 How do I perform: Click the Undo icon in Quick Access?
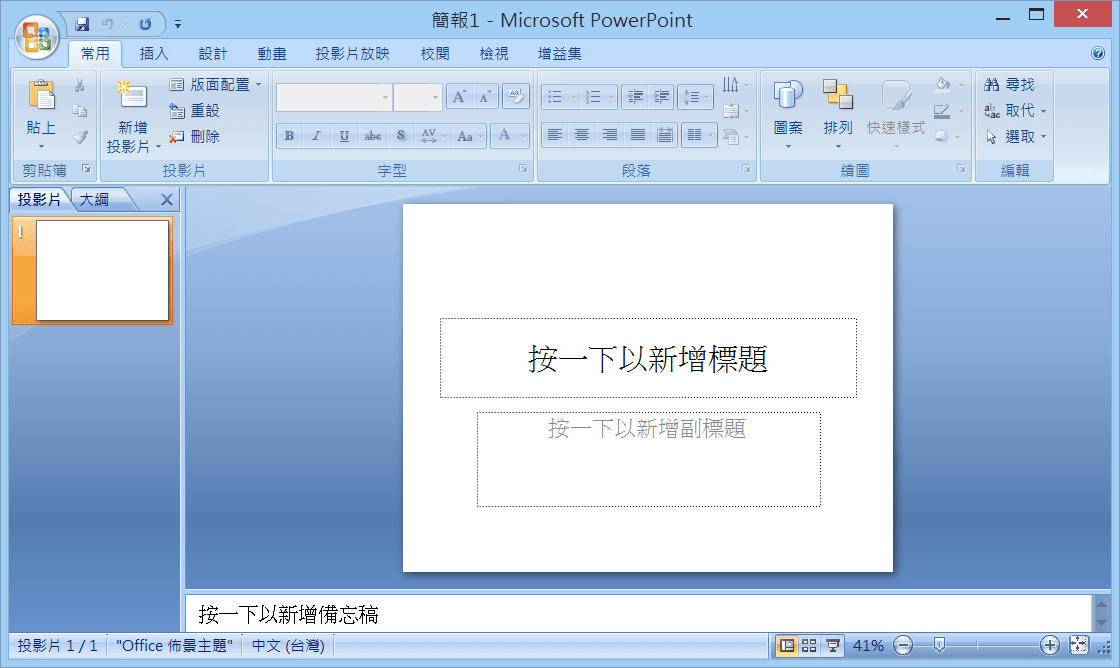(x=108, y=24)
